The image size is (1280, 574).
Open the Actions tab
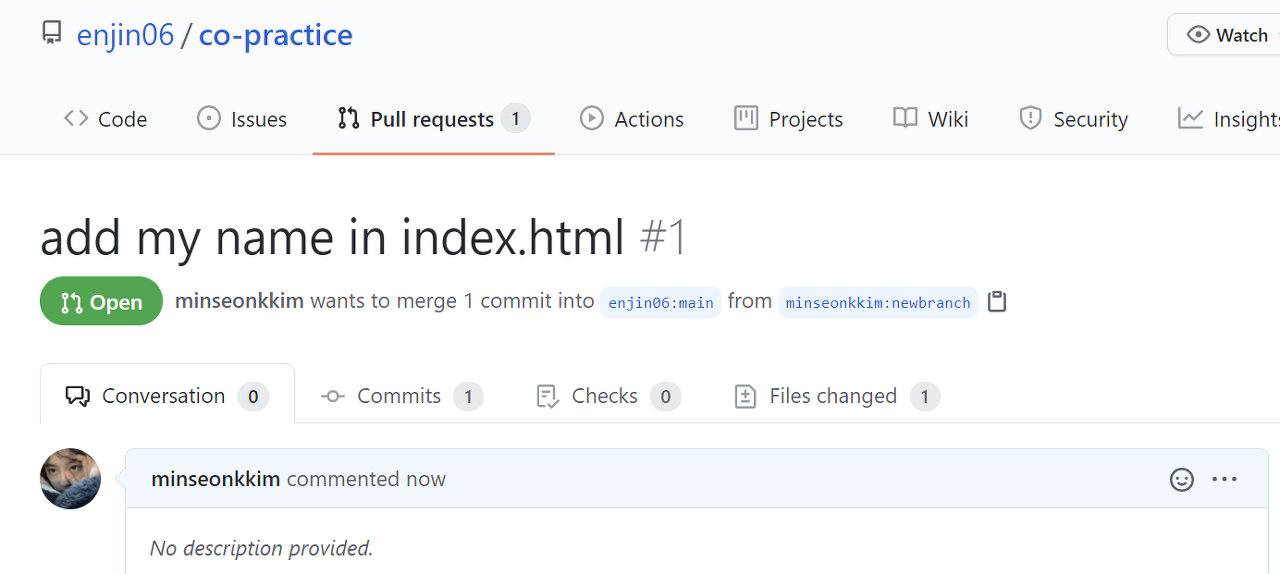[x=632, y=119]
